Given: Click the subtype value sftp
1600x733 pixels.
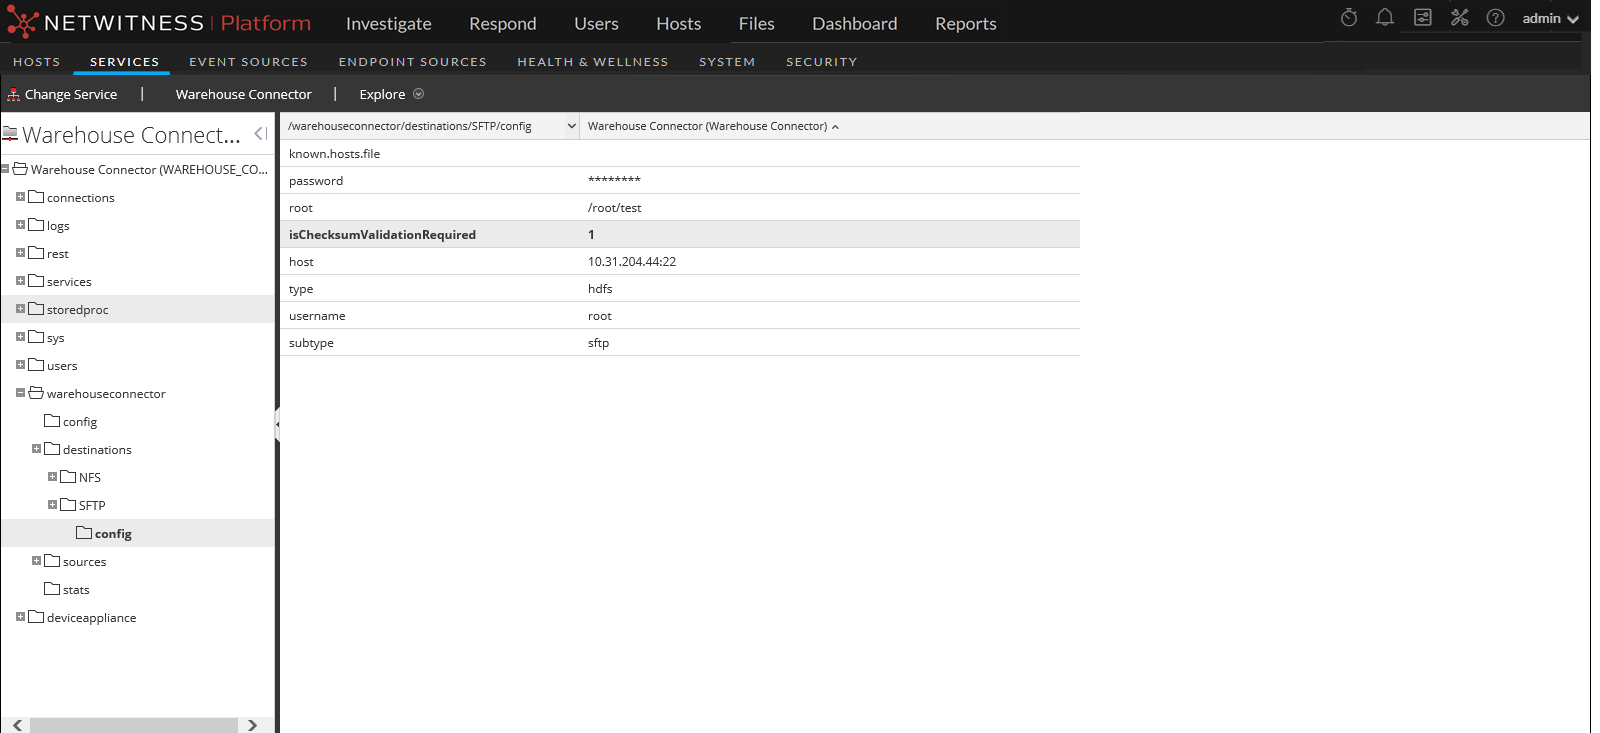Looking at the screenshot, I should (x=598, y=342).
